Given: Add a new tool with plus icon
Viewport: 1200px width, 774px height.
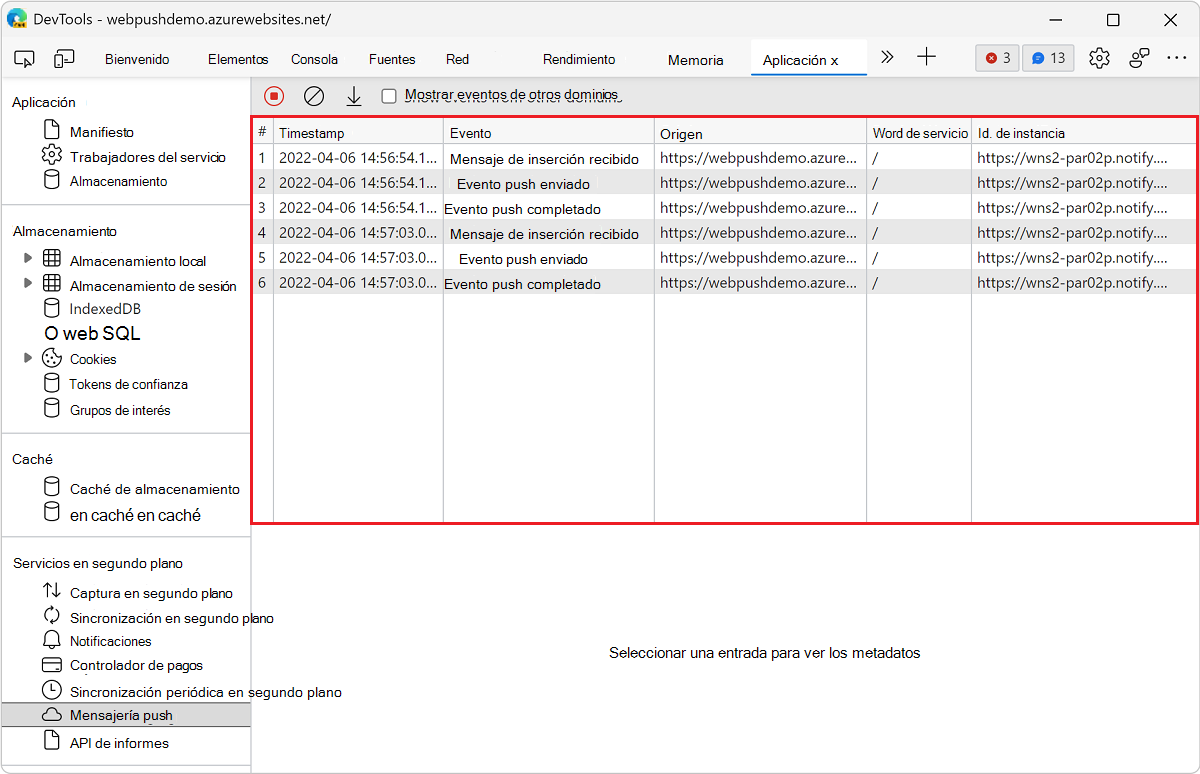Looking at the screenshot, I should (926, 58).
